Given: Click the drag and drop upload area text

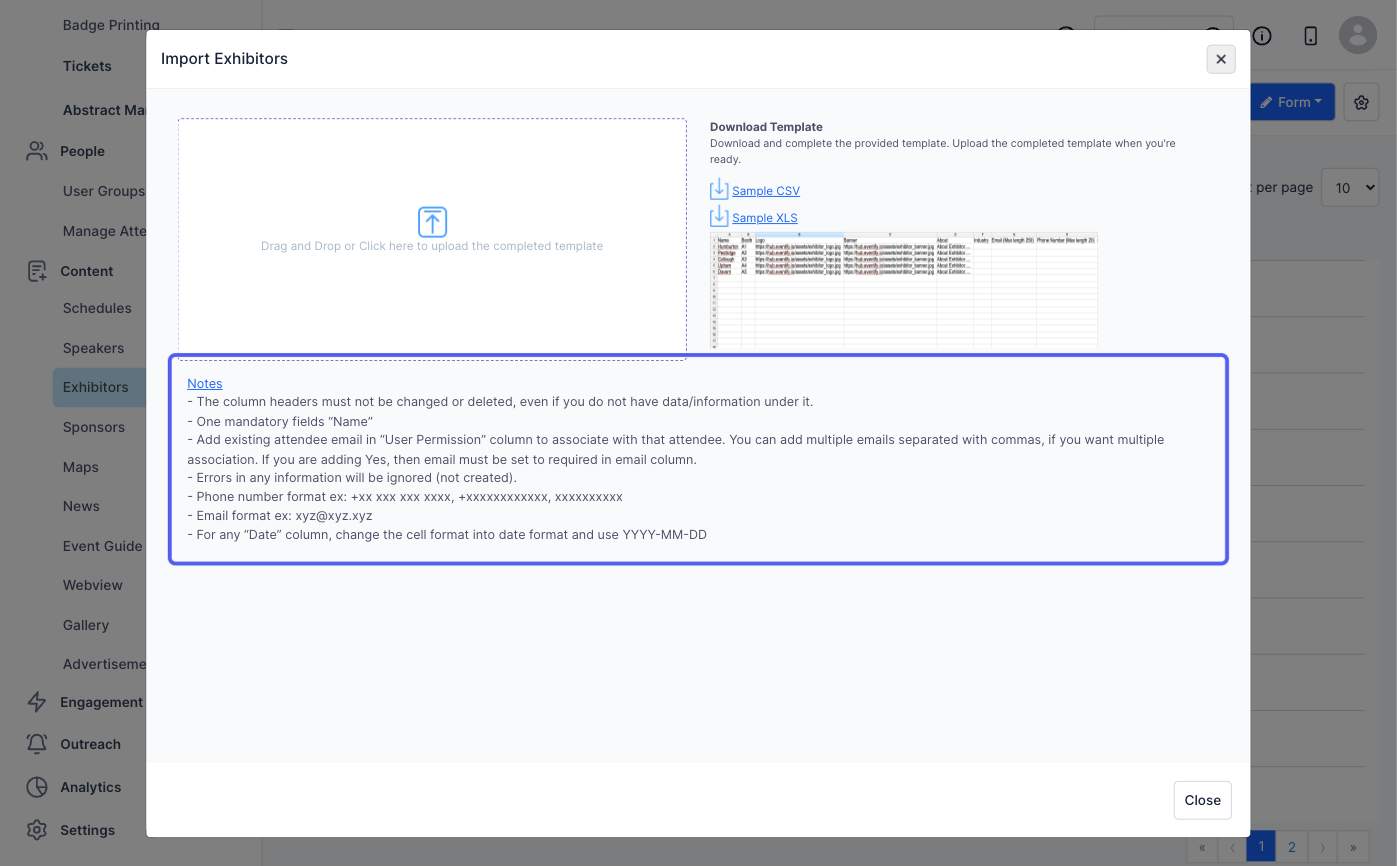Looking at the screenshot, I should point(432,246).
